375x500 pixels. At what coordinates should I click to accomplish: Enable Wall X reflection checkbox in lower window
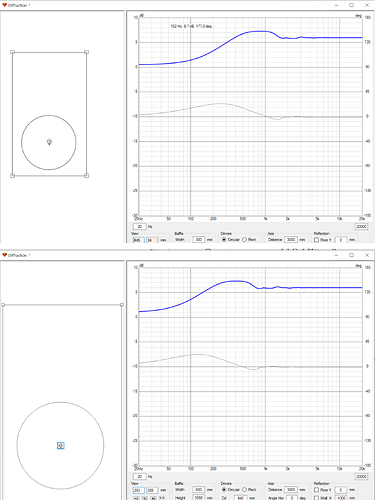[316, 497]
